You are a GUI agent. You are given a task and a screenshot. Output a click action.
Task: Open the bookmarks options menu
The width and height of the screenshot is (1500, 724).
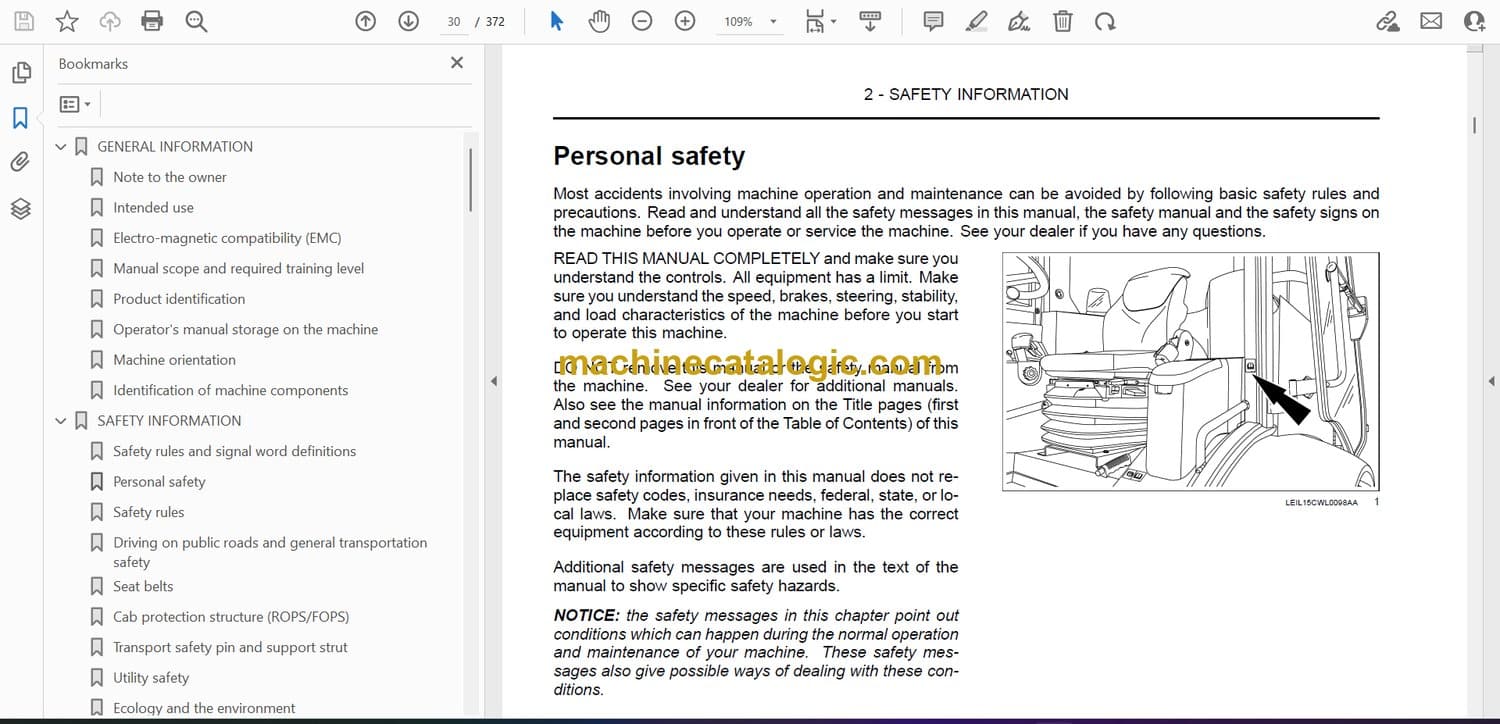[x=75, y=104]
